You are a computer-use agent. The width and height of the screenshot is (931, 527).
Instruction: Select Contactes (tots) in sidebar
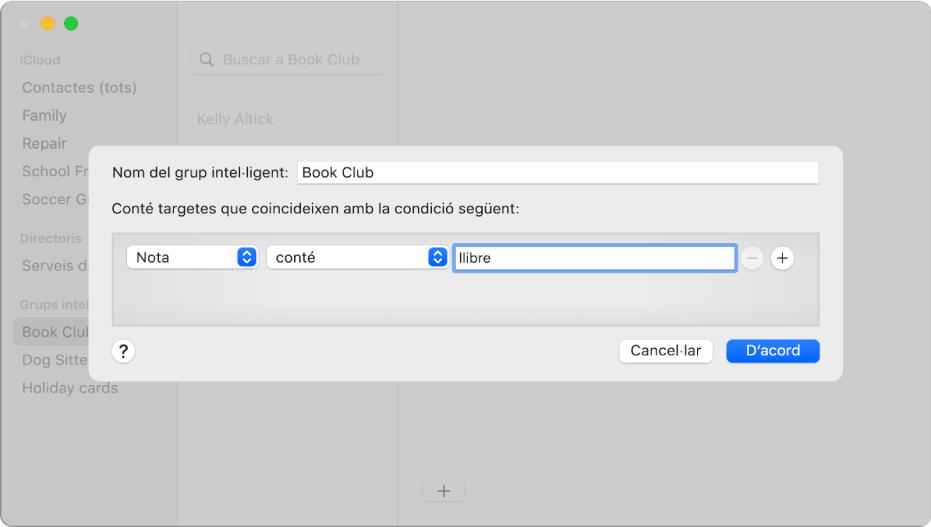tap(79, 88)
